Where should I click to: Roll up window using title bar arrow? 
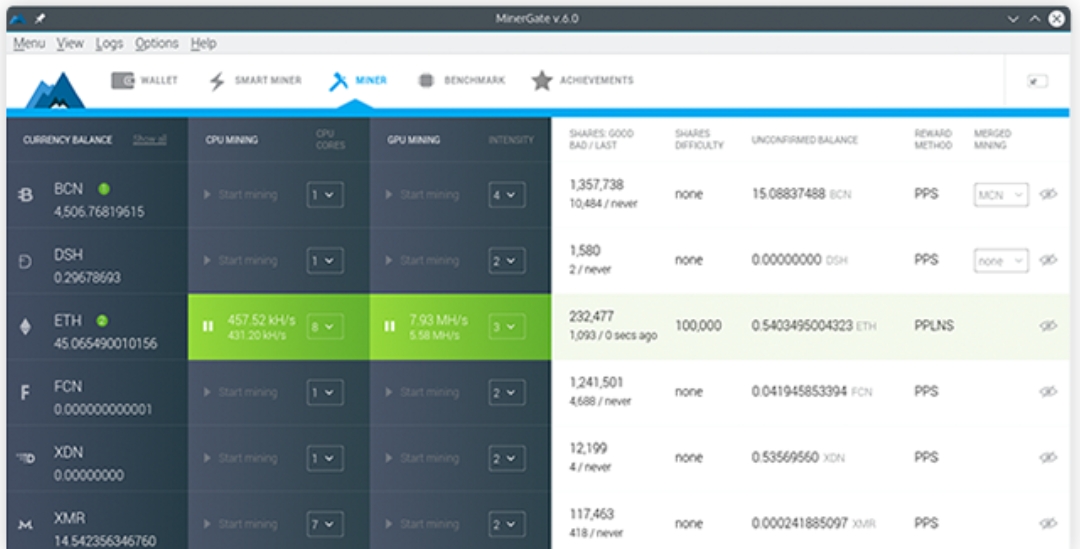tap(1035, 19)
